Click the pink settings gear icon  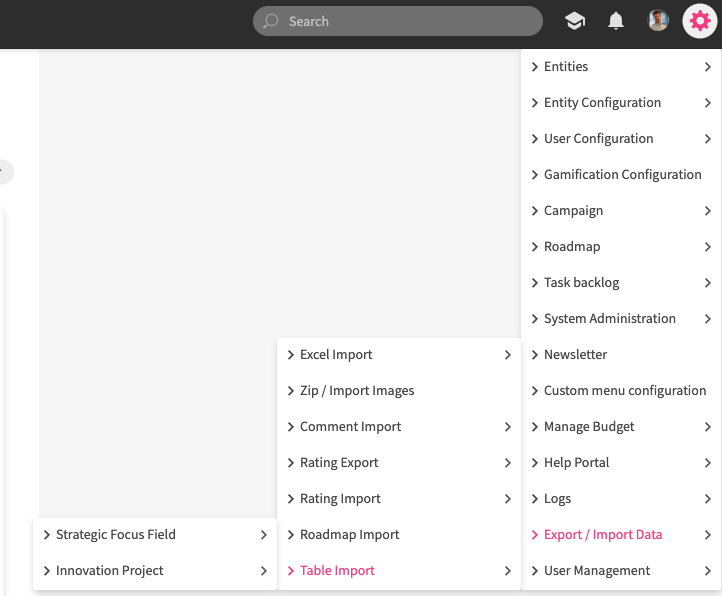click(x=699, y=21)
